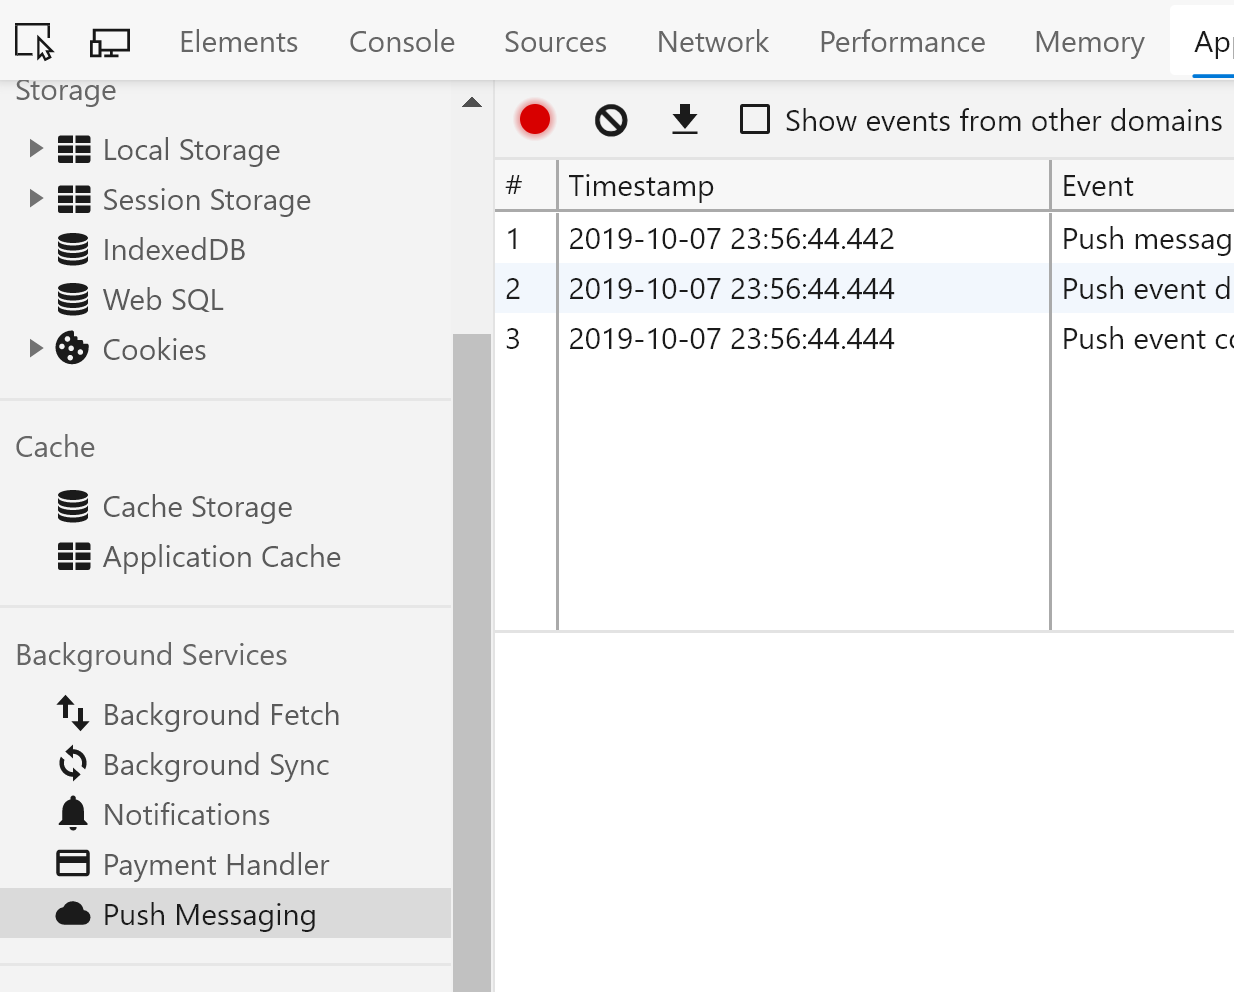Select Background Sync in Background Services
This screenshot has width=1234, height=992.
pos(216,764)
